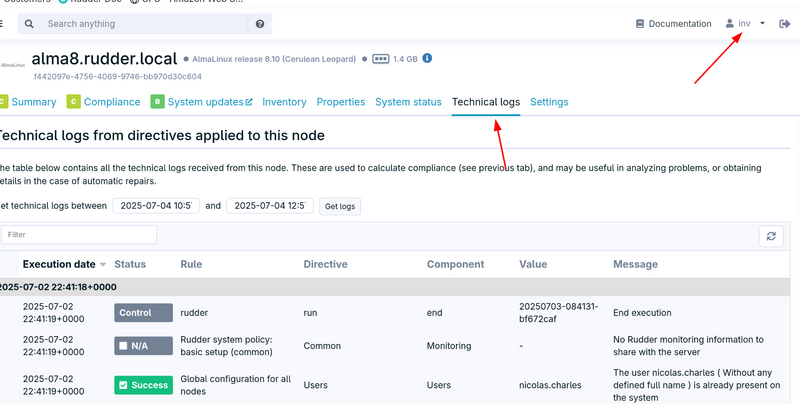This screenshot has height=404, width=800.
Task: Open the Summary tab
Action: [x=34, y=102]
